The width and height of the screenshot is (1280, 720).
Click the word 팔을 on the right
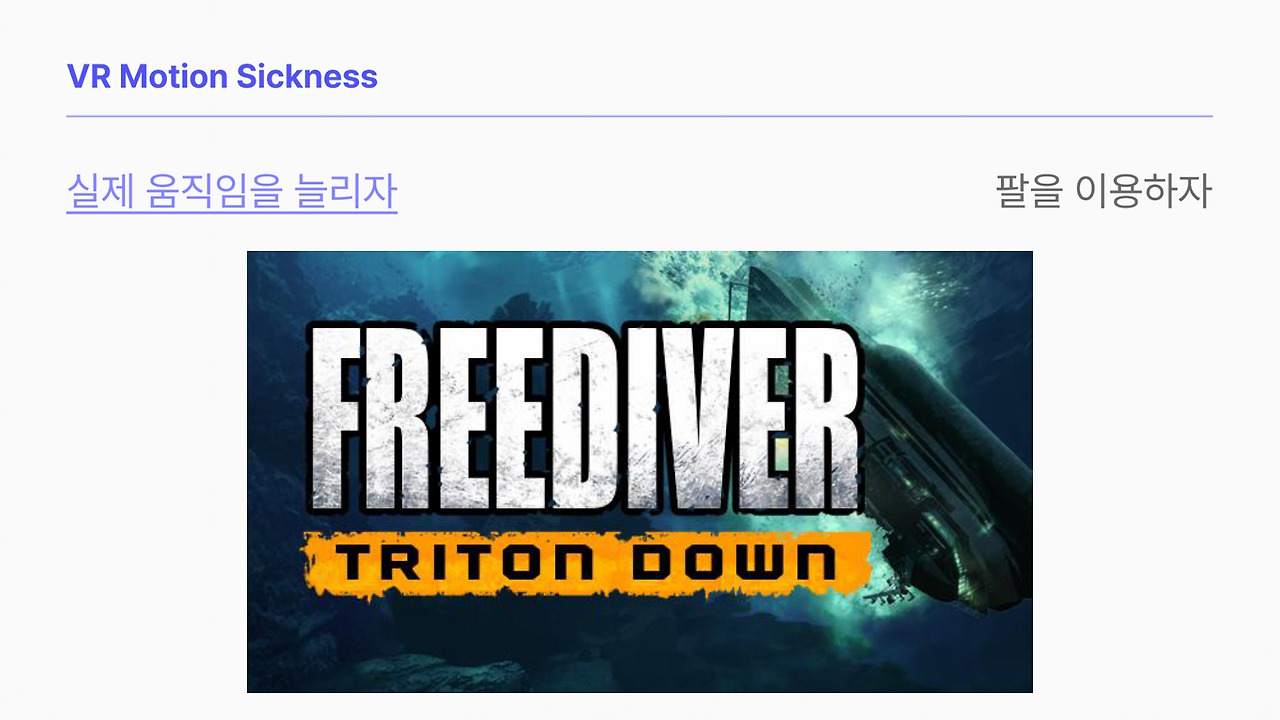(1029, 190)
